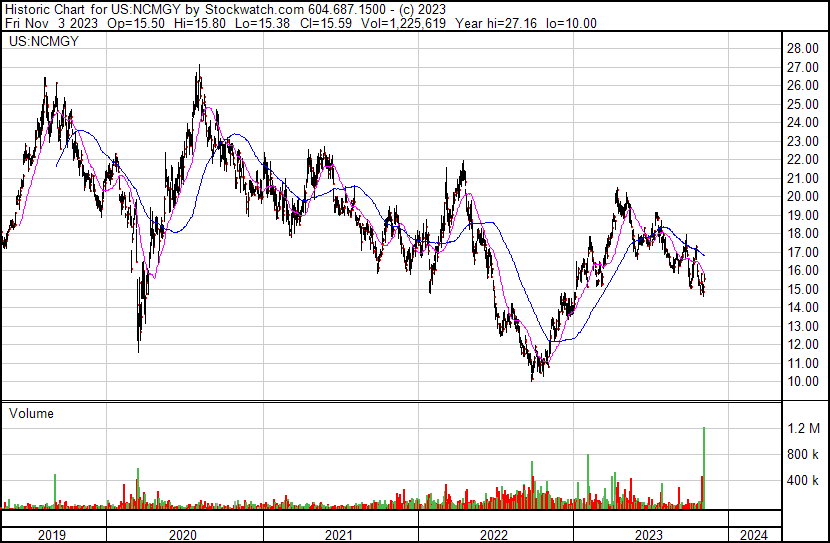This screenshot has height=543, width=830.
Task: Click the 25.00 price axis label
Action: [x=803, y=104]
